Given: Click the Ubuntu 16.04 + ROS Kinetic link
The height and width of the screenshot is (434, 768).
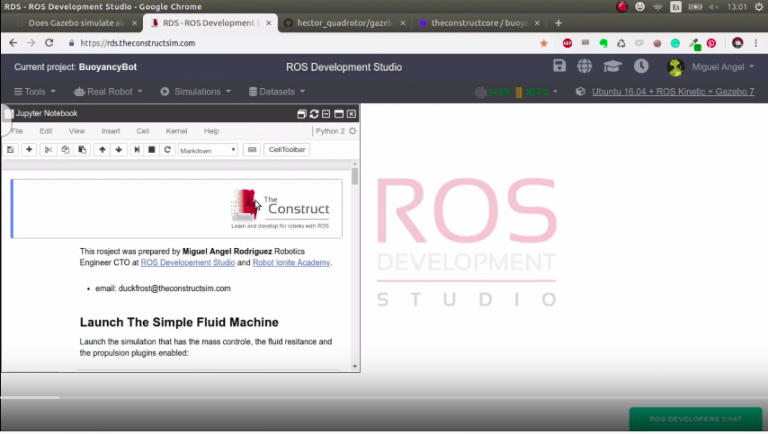Looking at the screenshot, I should click(673, 92).
